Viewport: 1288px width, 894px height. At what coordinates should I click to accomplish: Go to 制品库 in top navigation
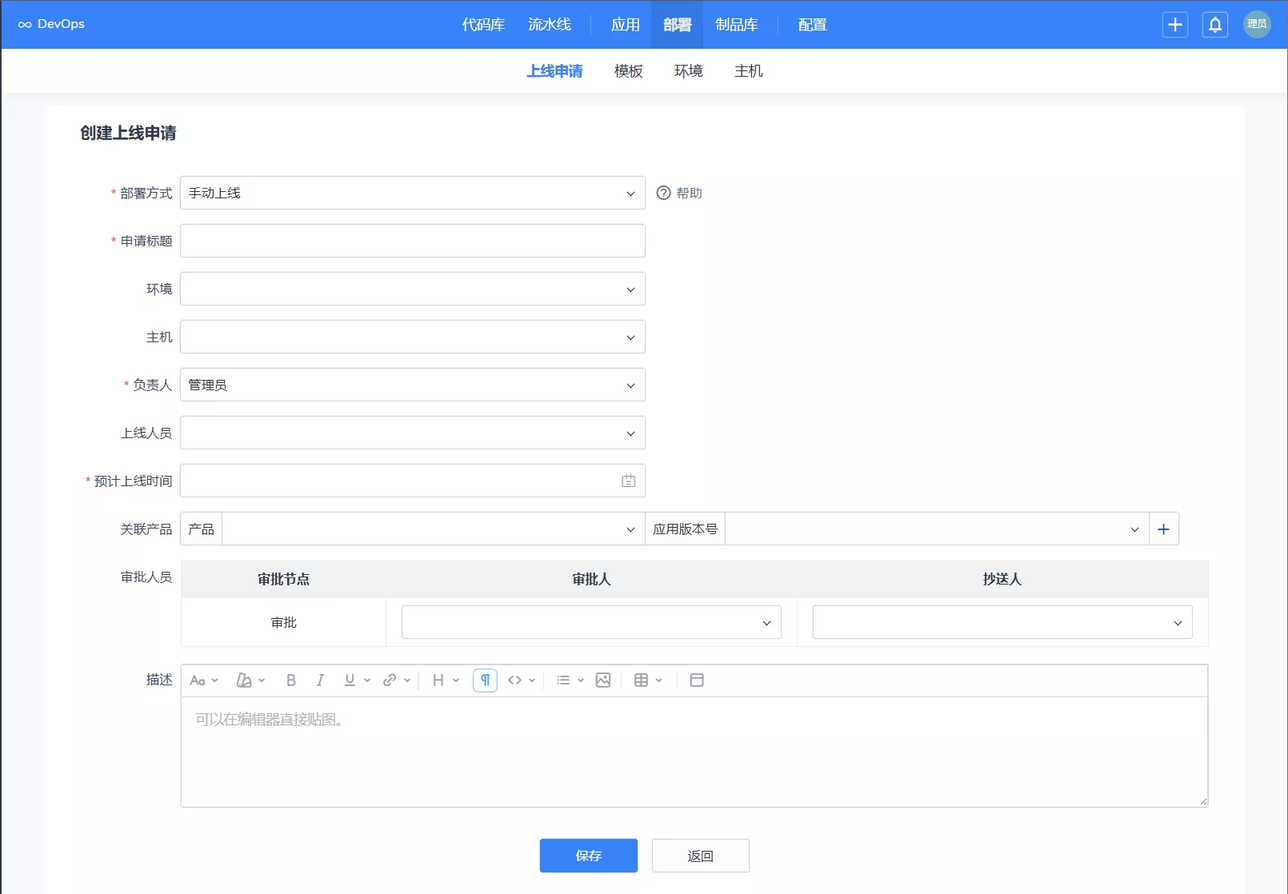737,25
